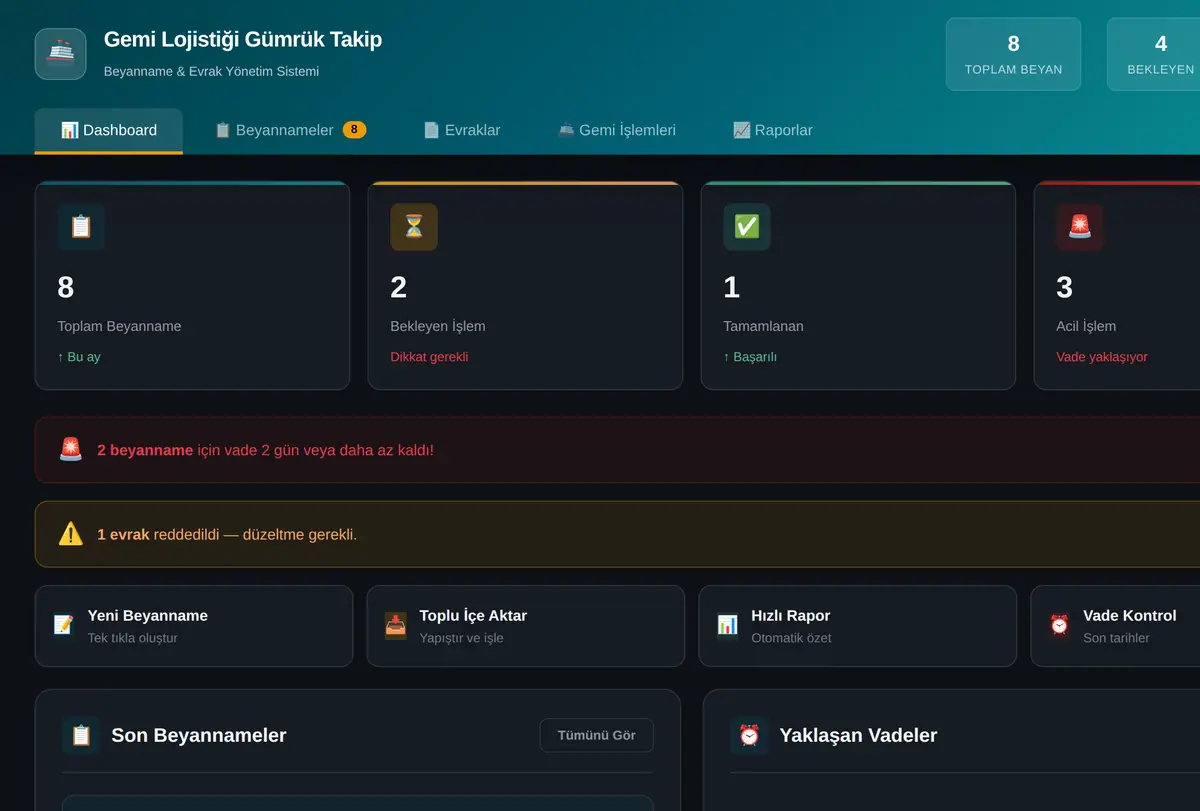Open the Dashboard tab

(x=109, y=131)
